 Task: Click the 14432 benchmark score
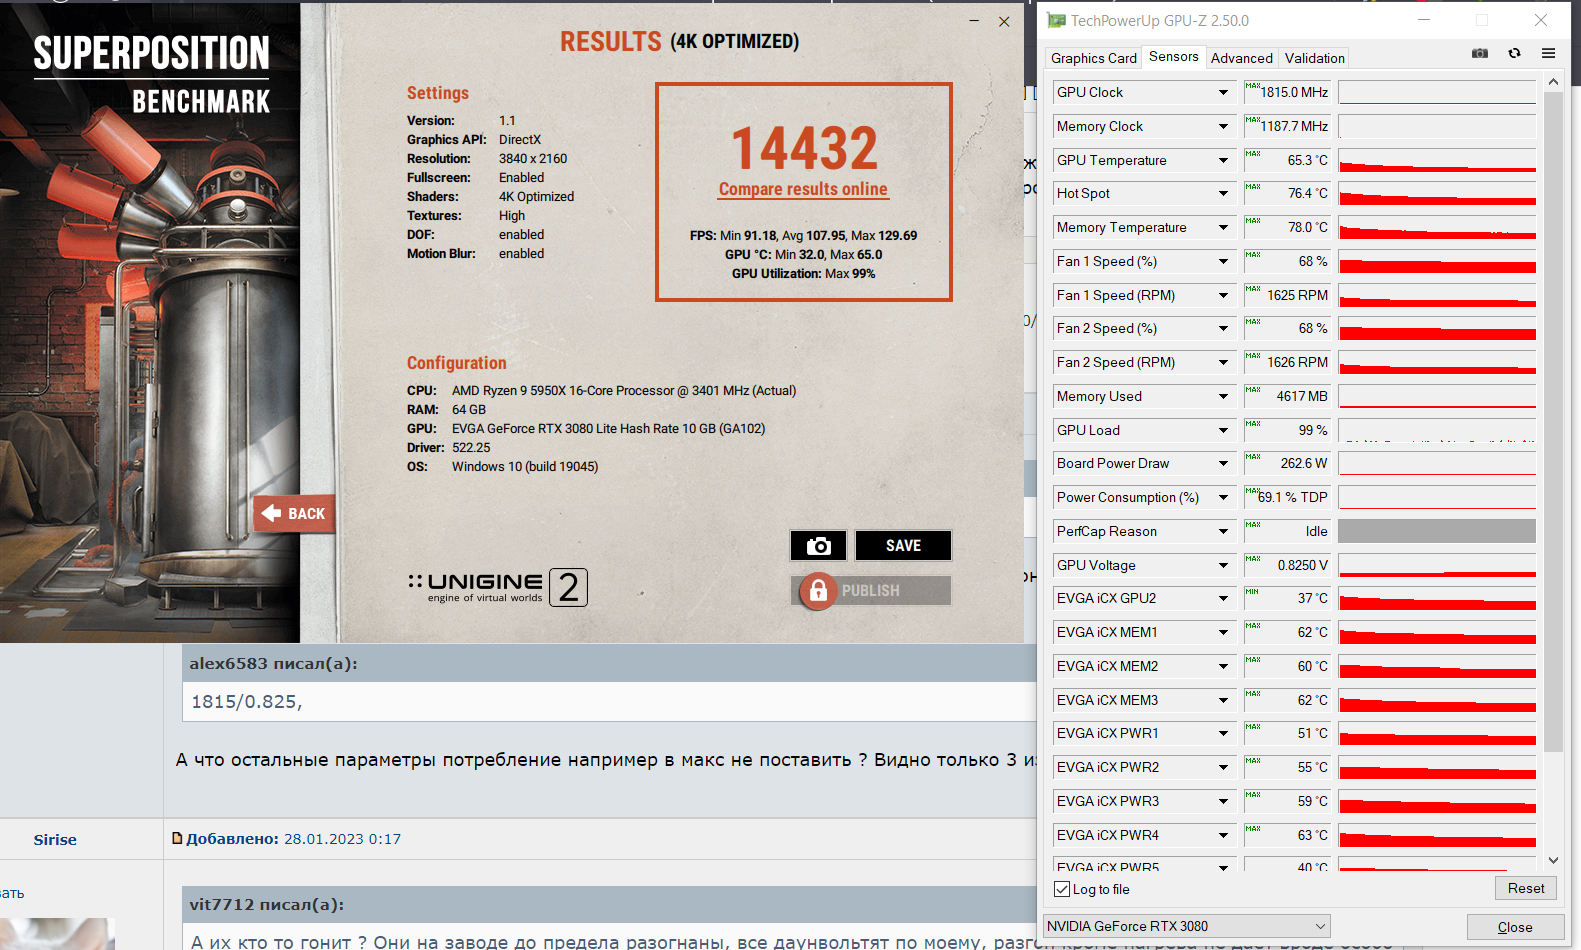click(804, 148)
